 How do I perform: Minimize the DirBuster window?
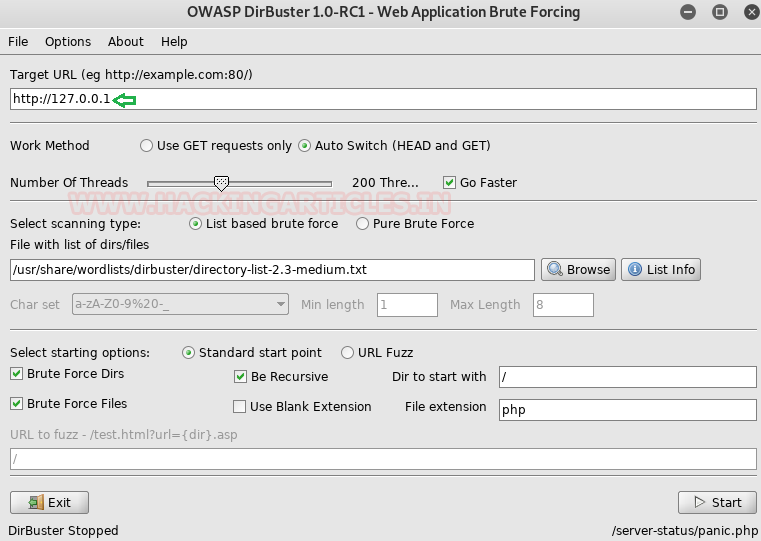(688, 12)
